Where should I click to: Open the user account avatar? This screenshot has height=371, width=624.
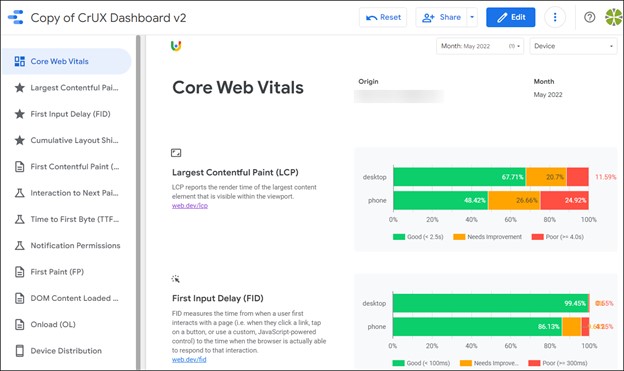tap(614, 17)
